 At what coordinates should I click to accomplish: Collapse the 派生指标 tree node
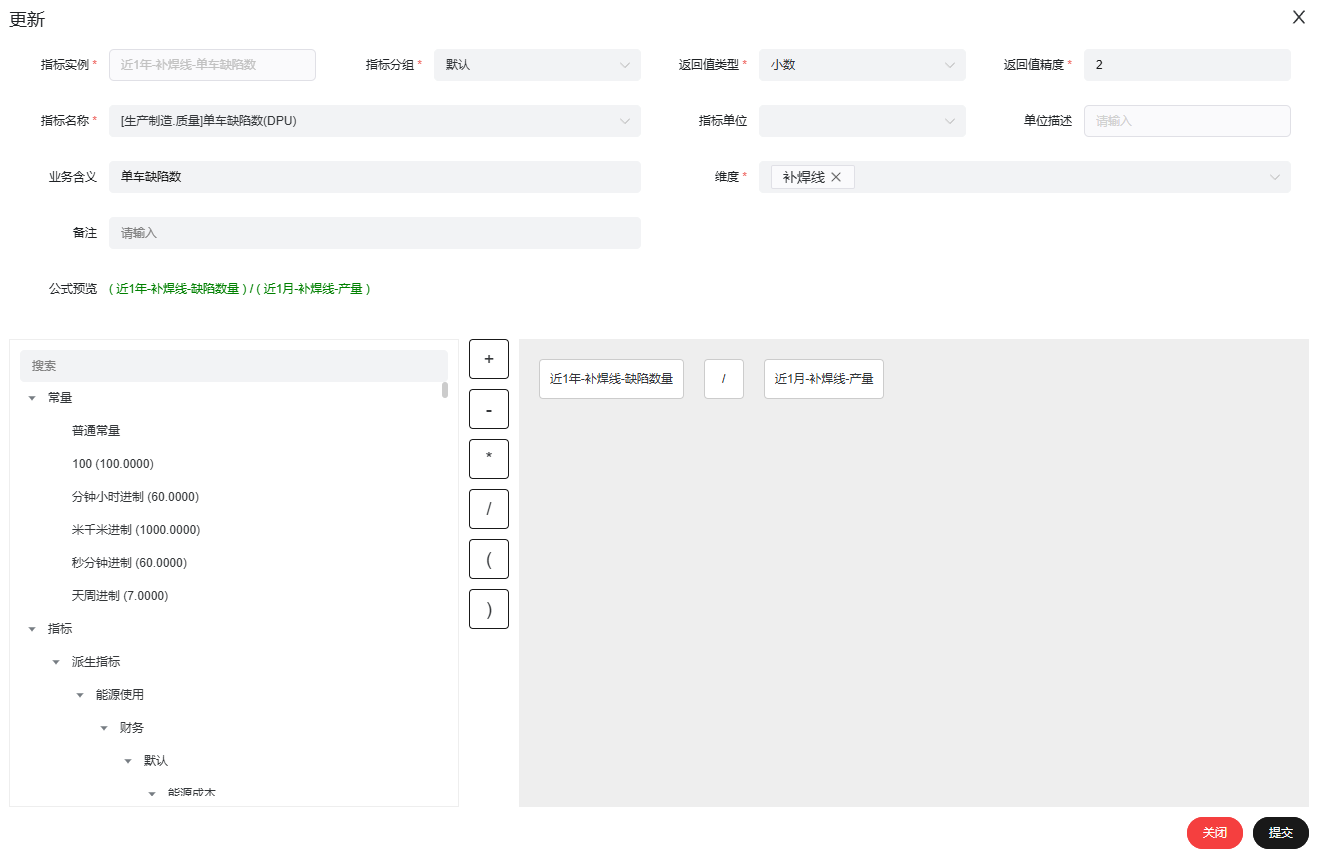click(x=56, y=662)
